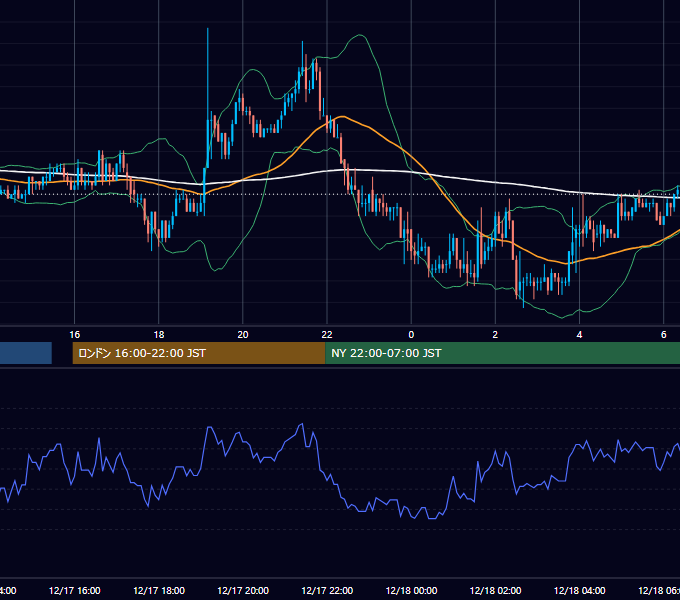Click the hour 2 axis label

click(x=495, y=334)
